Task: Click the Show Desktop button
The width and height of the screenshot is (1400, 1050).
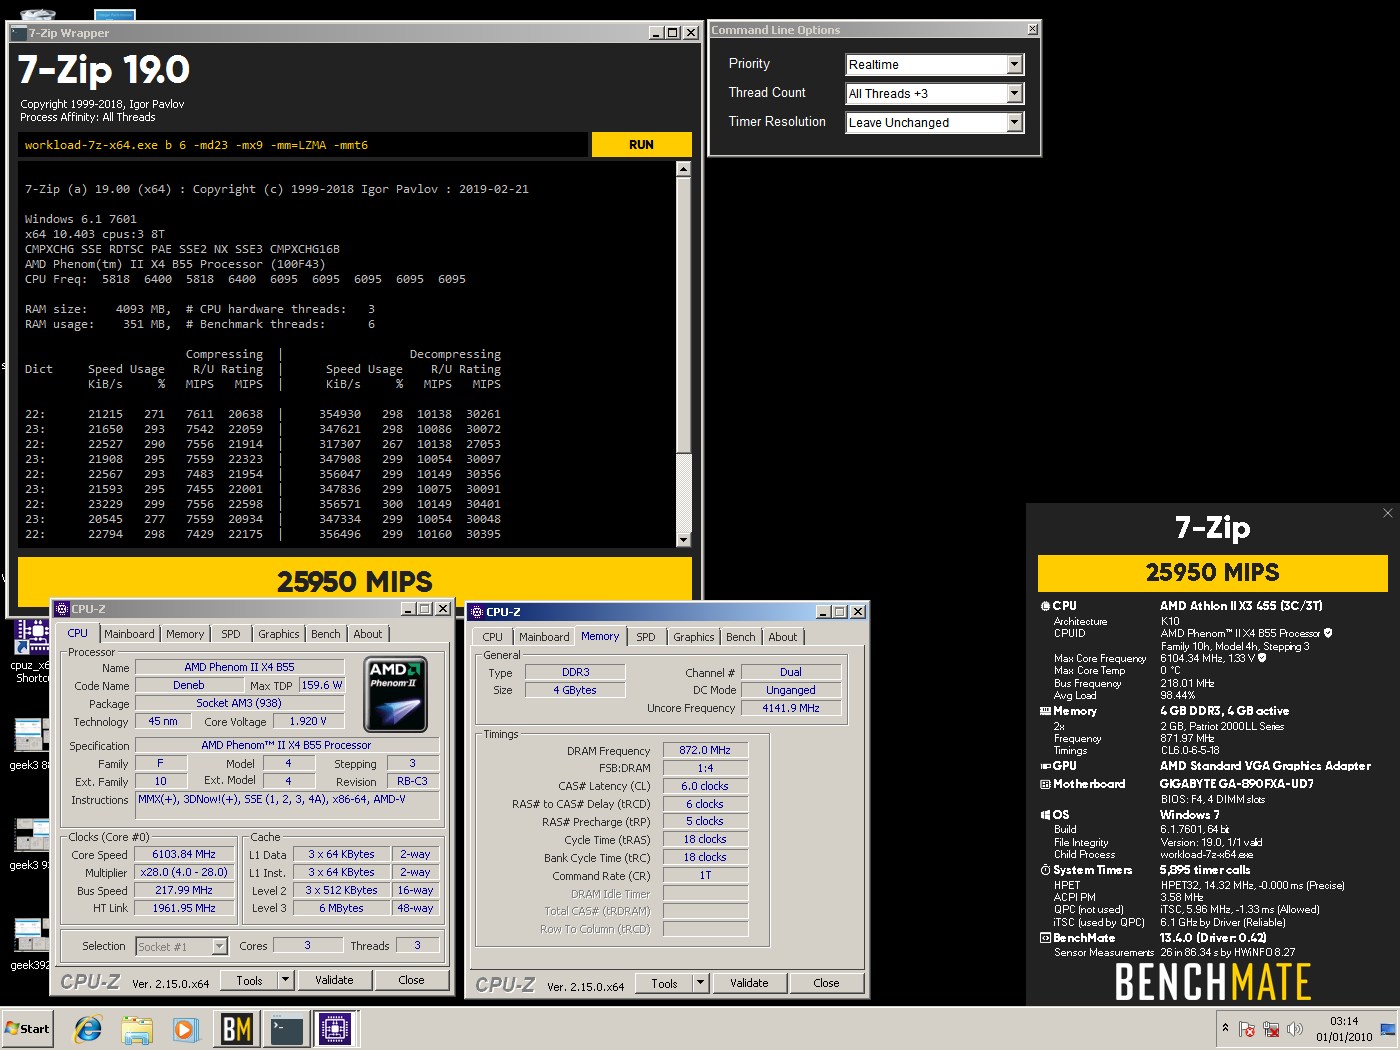Action: [x=1388, y=1028]
